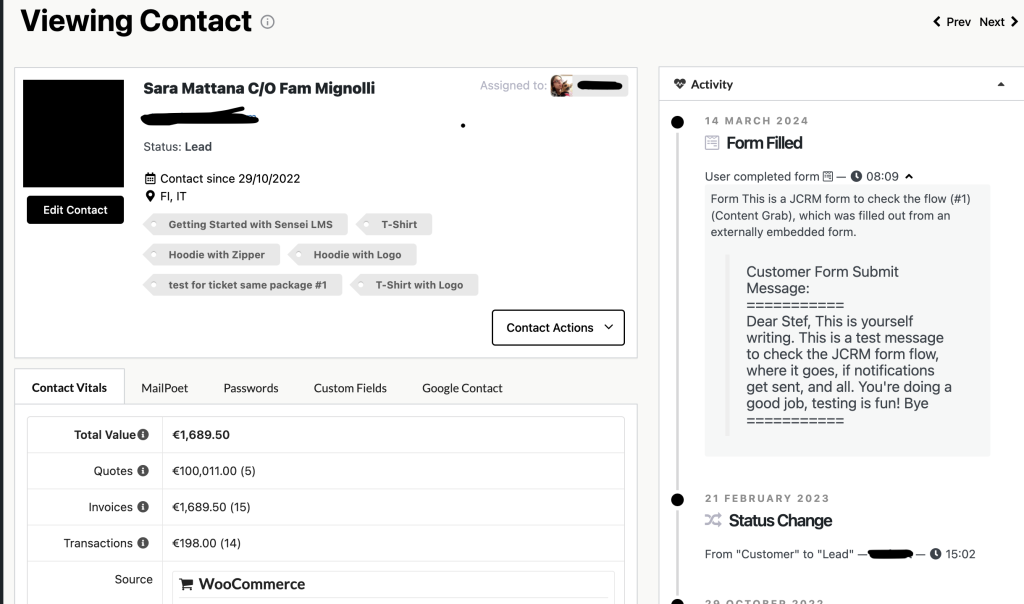Open the Custom Fields tab
The image size is (1024, 604).
(x=349, y=387)
